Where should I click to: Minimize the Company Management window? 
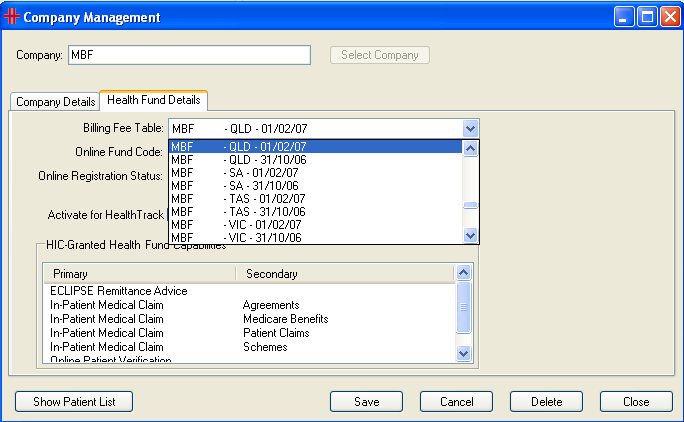624,17
